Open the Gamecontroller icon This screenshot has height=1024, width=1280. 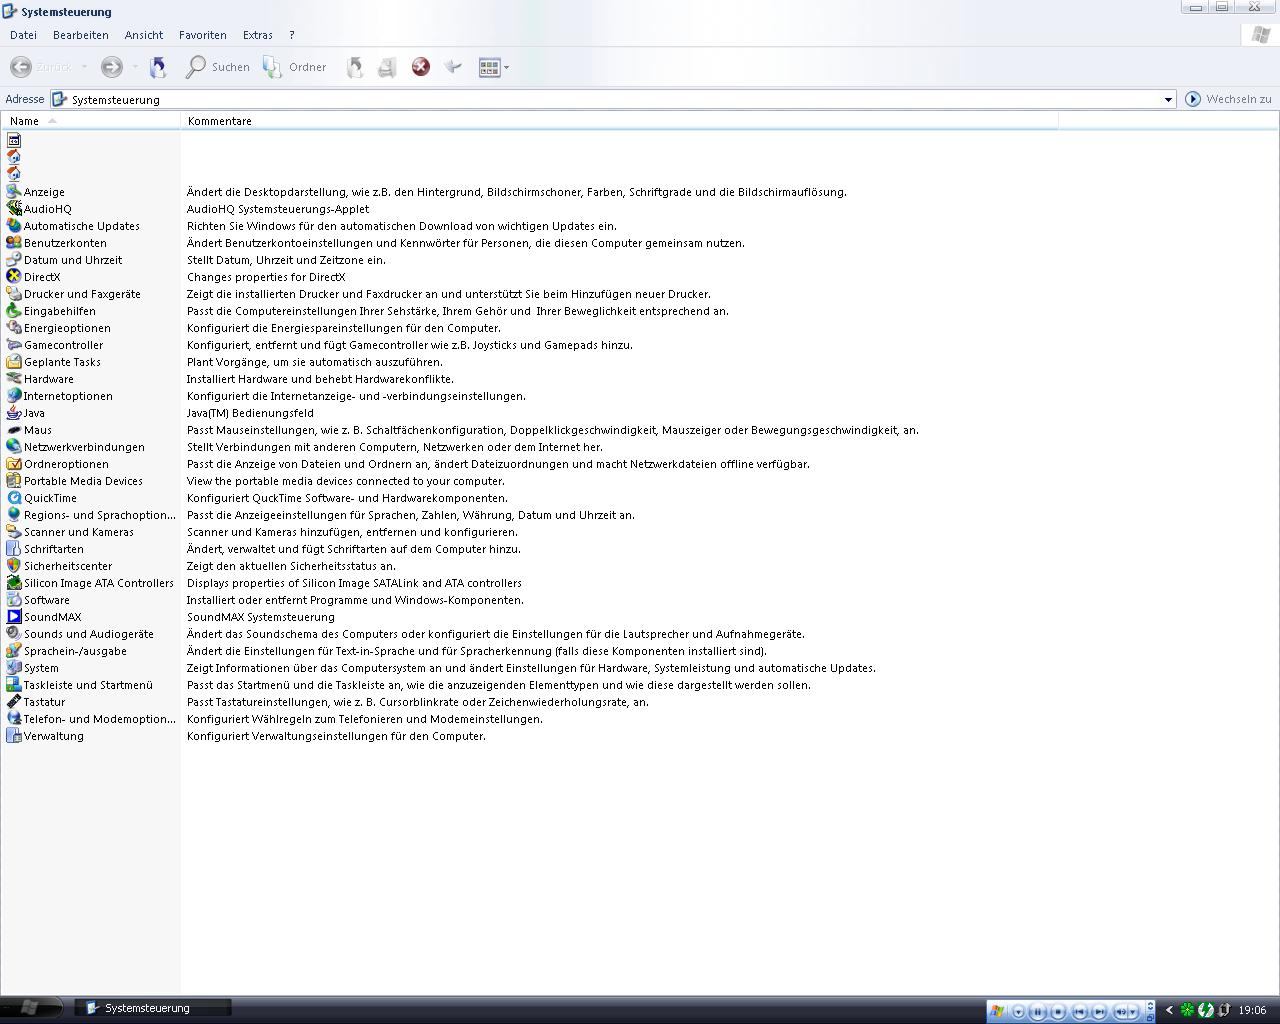pos(14,345)
